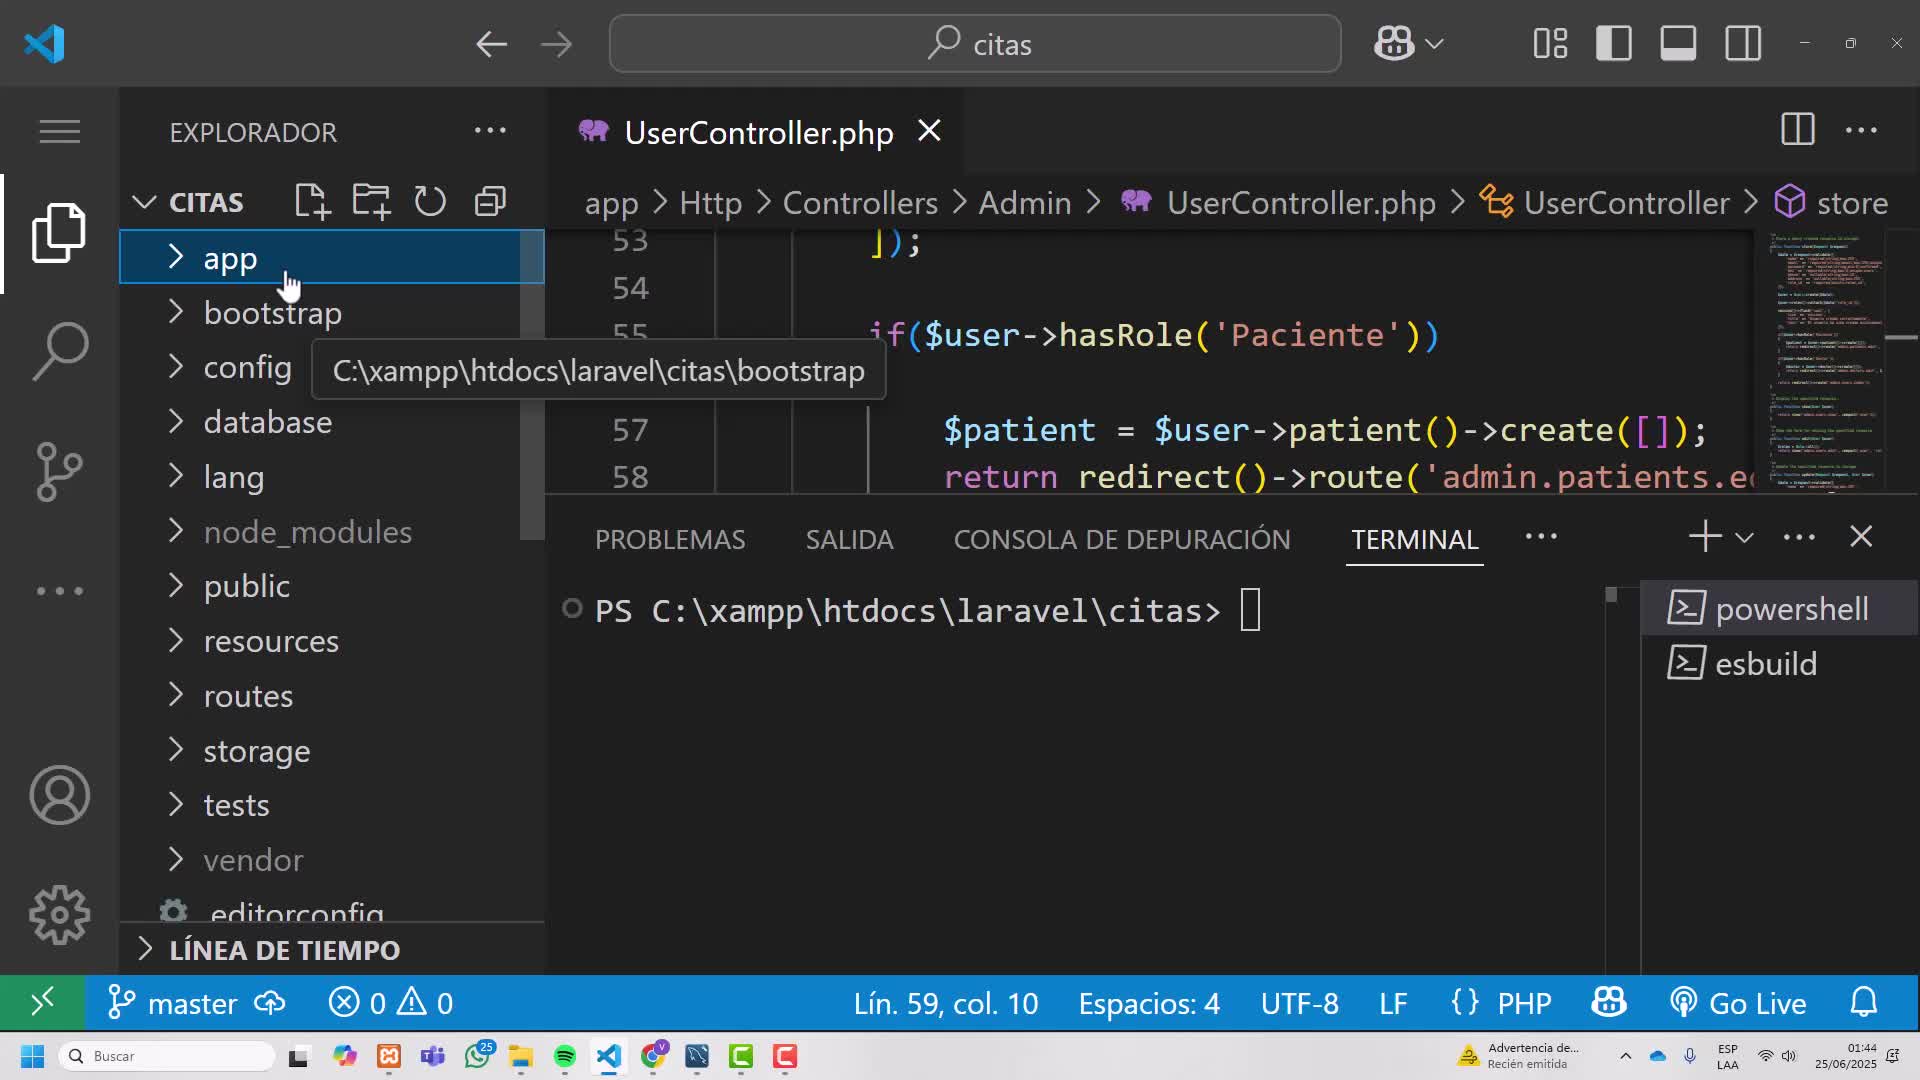Viewport: 1920px width, 1080px height.
Task: Open Copilot status in status bar
Action: pyautogui.click(x=1609, y=1002)
